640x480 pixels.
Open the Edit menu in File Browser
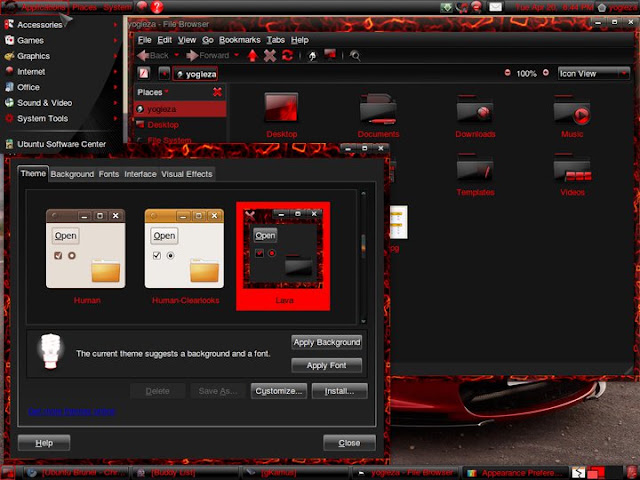tap(164, 40)
